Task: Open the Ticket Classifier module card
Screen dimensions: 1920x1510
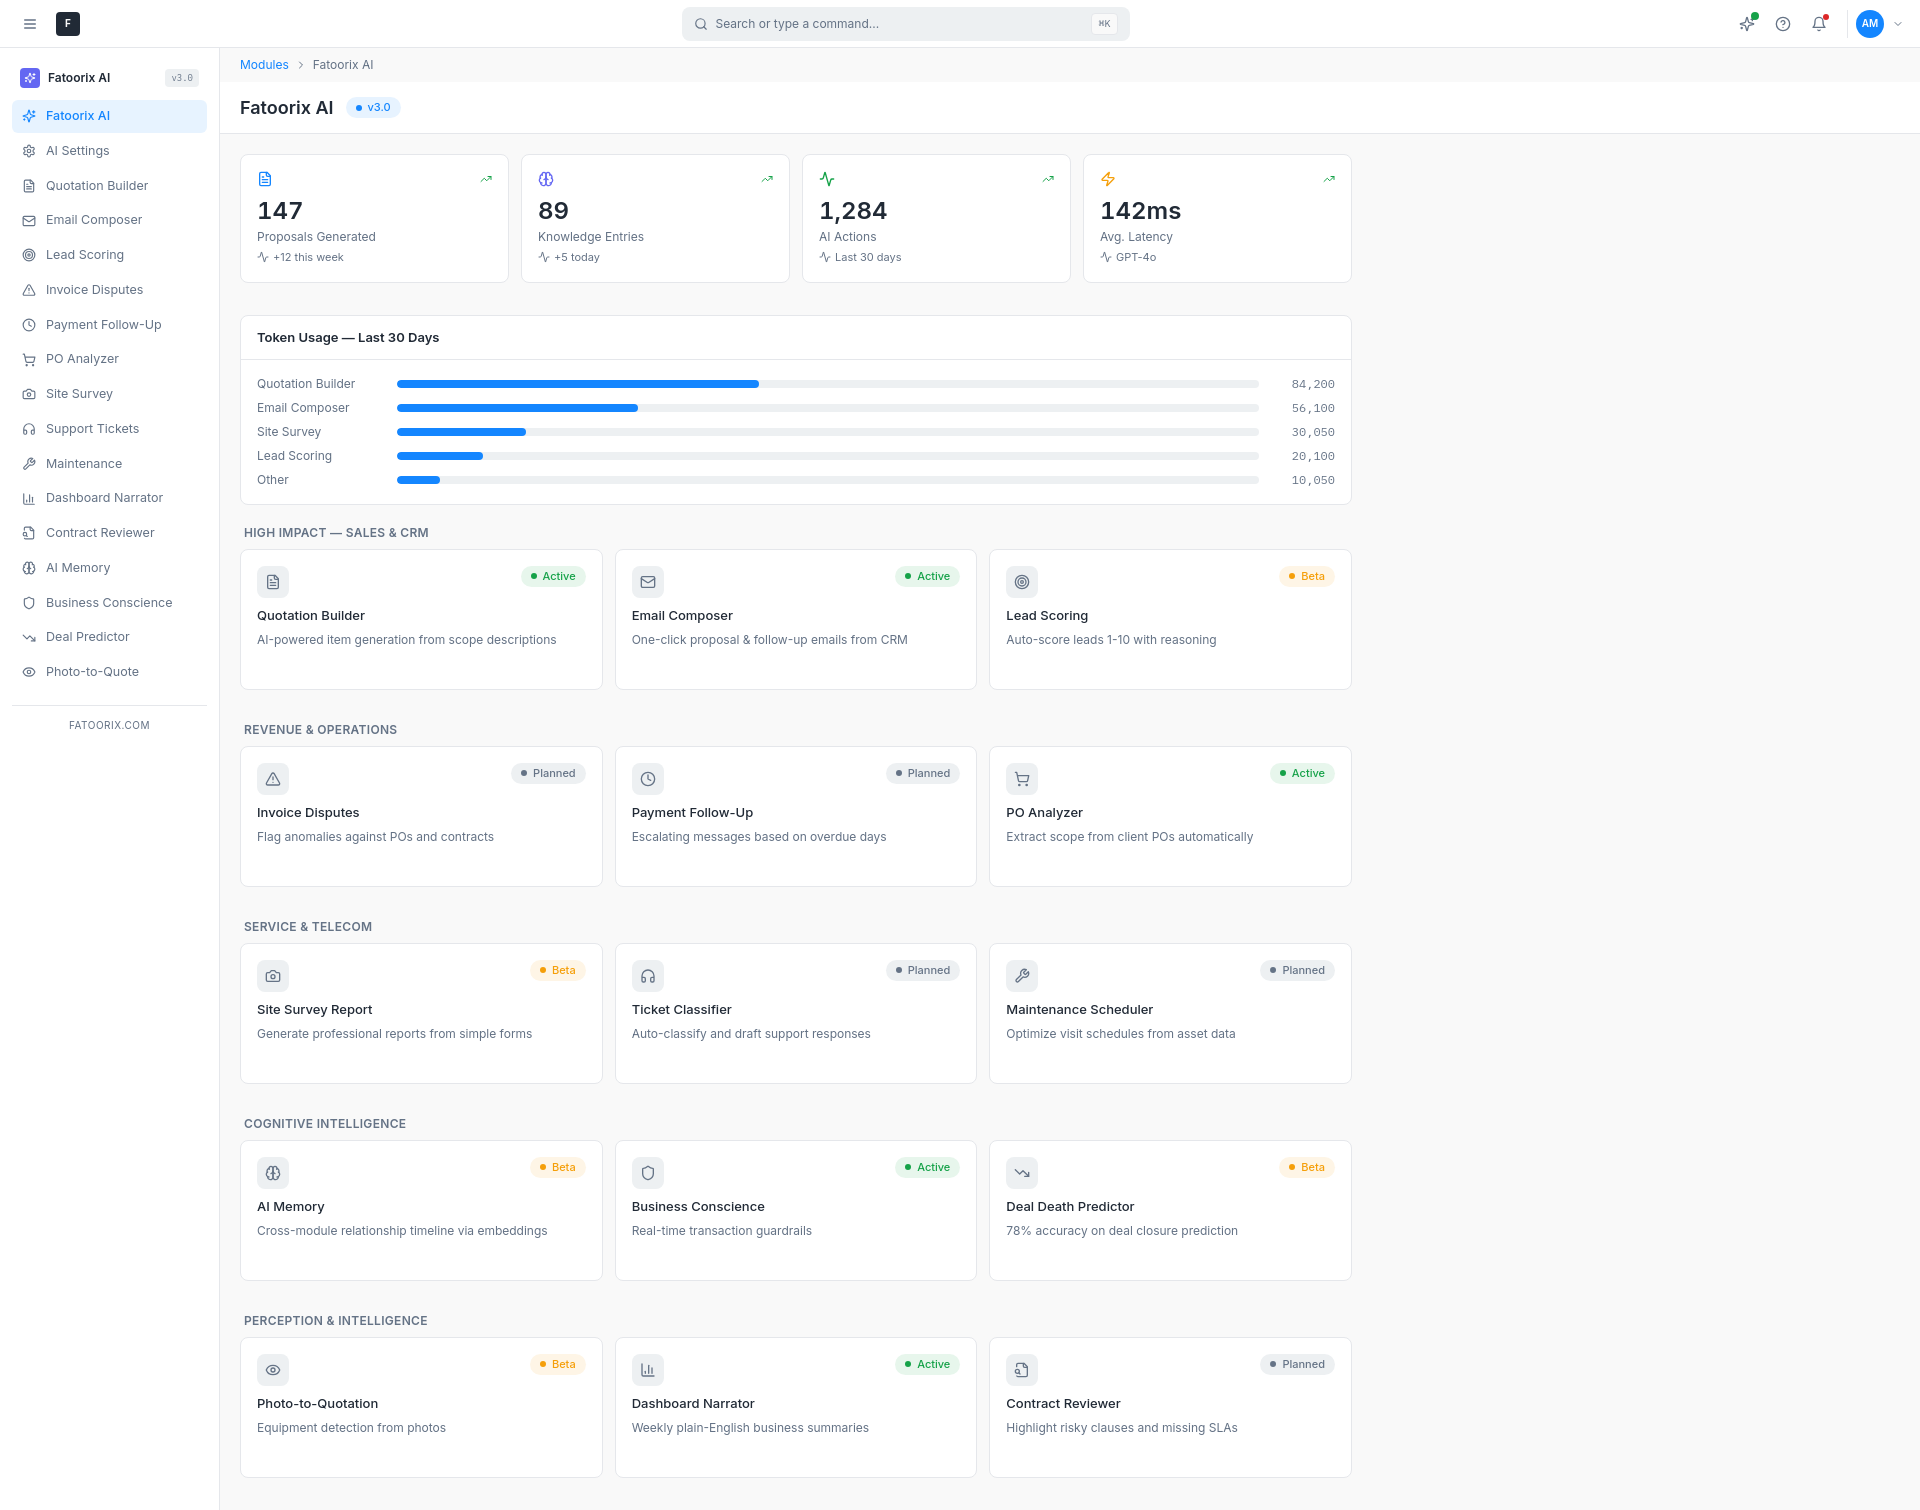Action: click(796, 1013)
